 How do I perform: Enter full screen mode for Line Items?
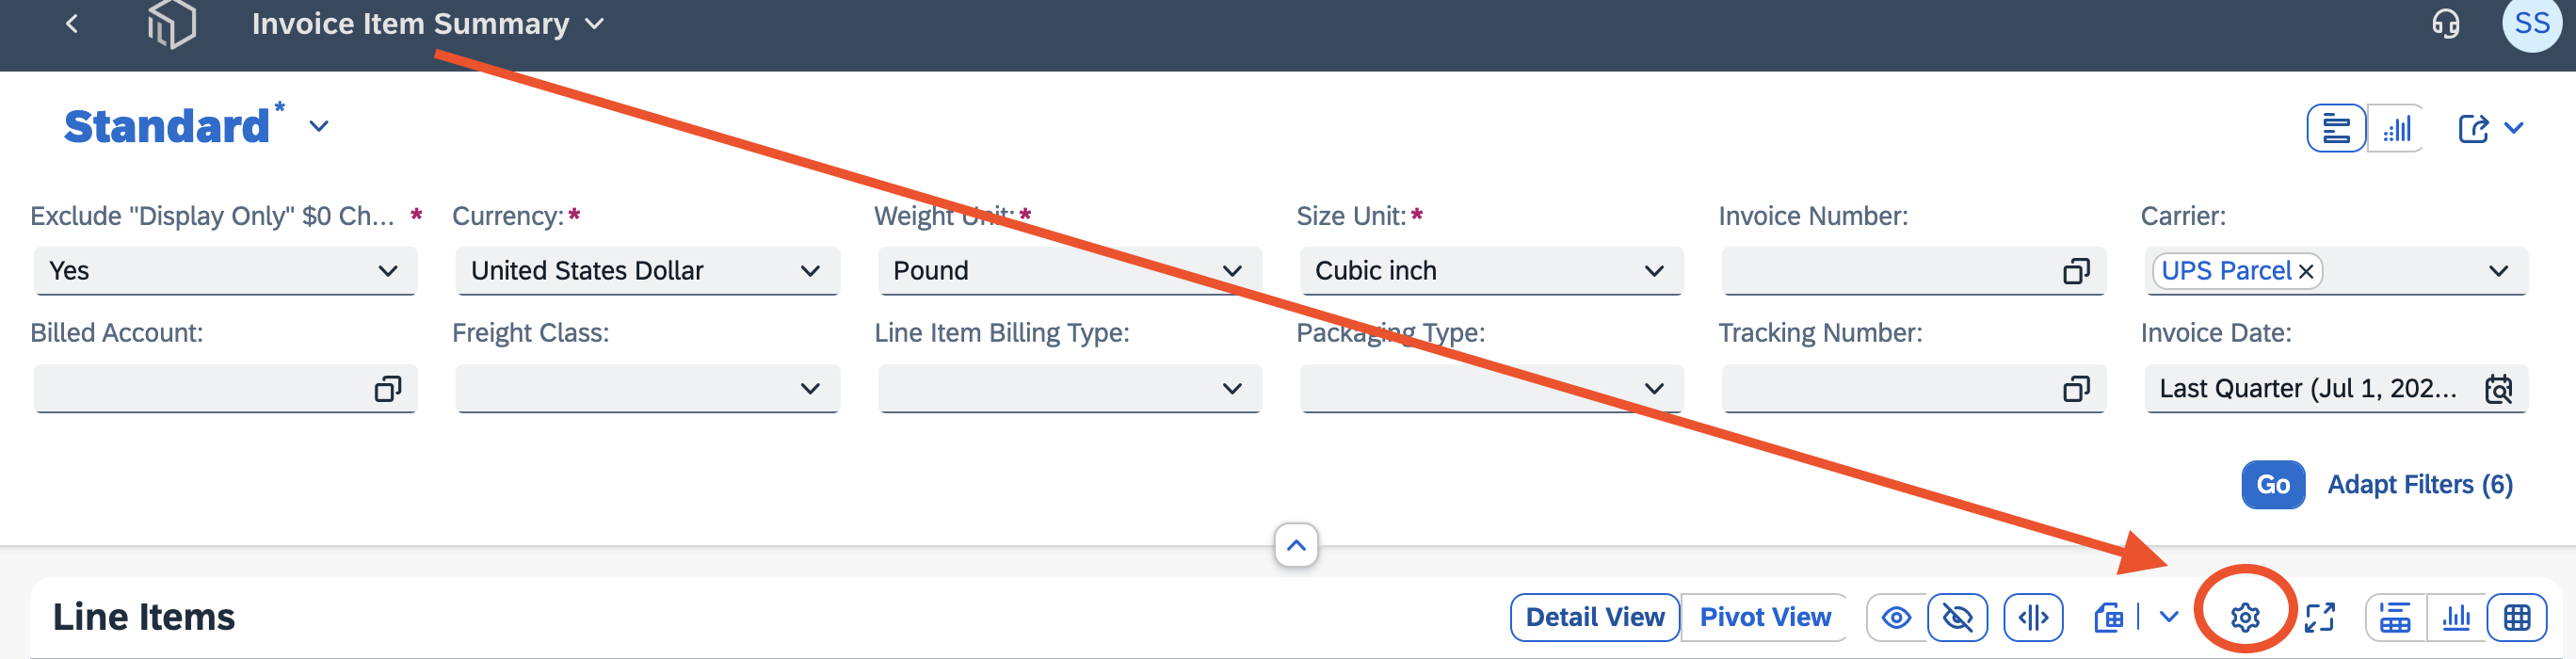tap(2319, 617)
